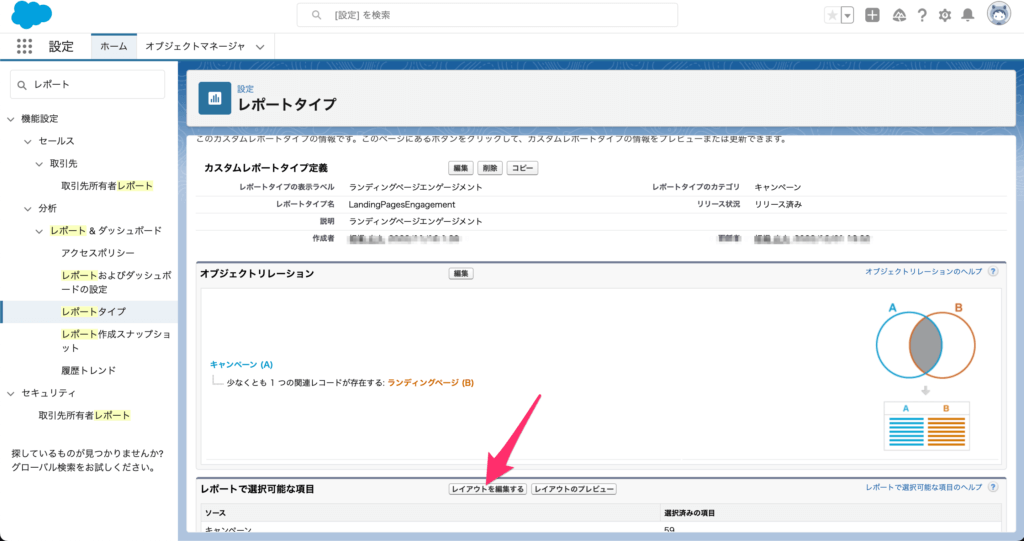The width and height of the screenshot is (1024, 541).
Task: Click the favorites star icon
Action: tap(832, 15)
